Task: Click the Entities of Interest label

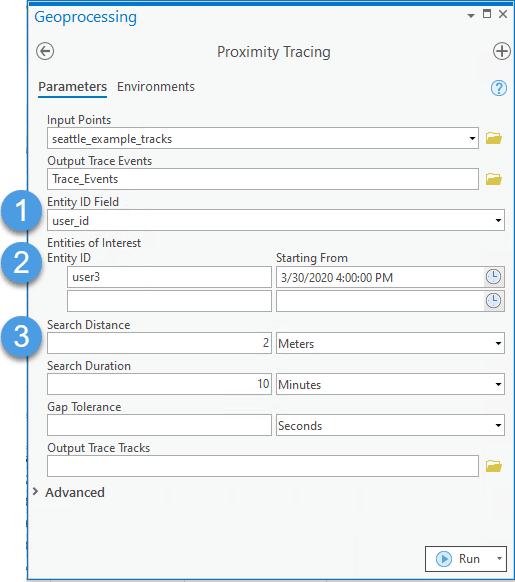Action: click(x=94, y=243)
